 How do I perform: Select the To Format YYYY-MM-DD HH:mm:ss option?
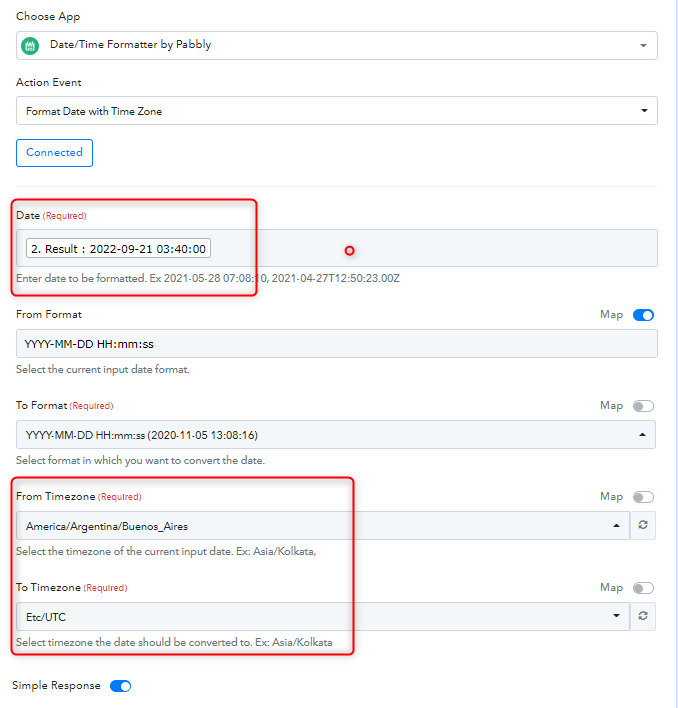tap(336, 435)
